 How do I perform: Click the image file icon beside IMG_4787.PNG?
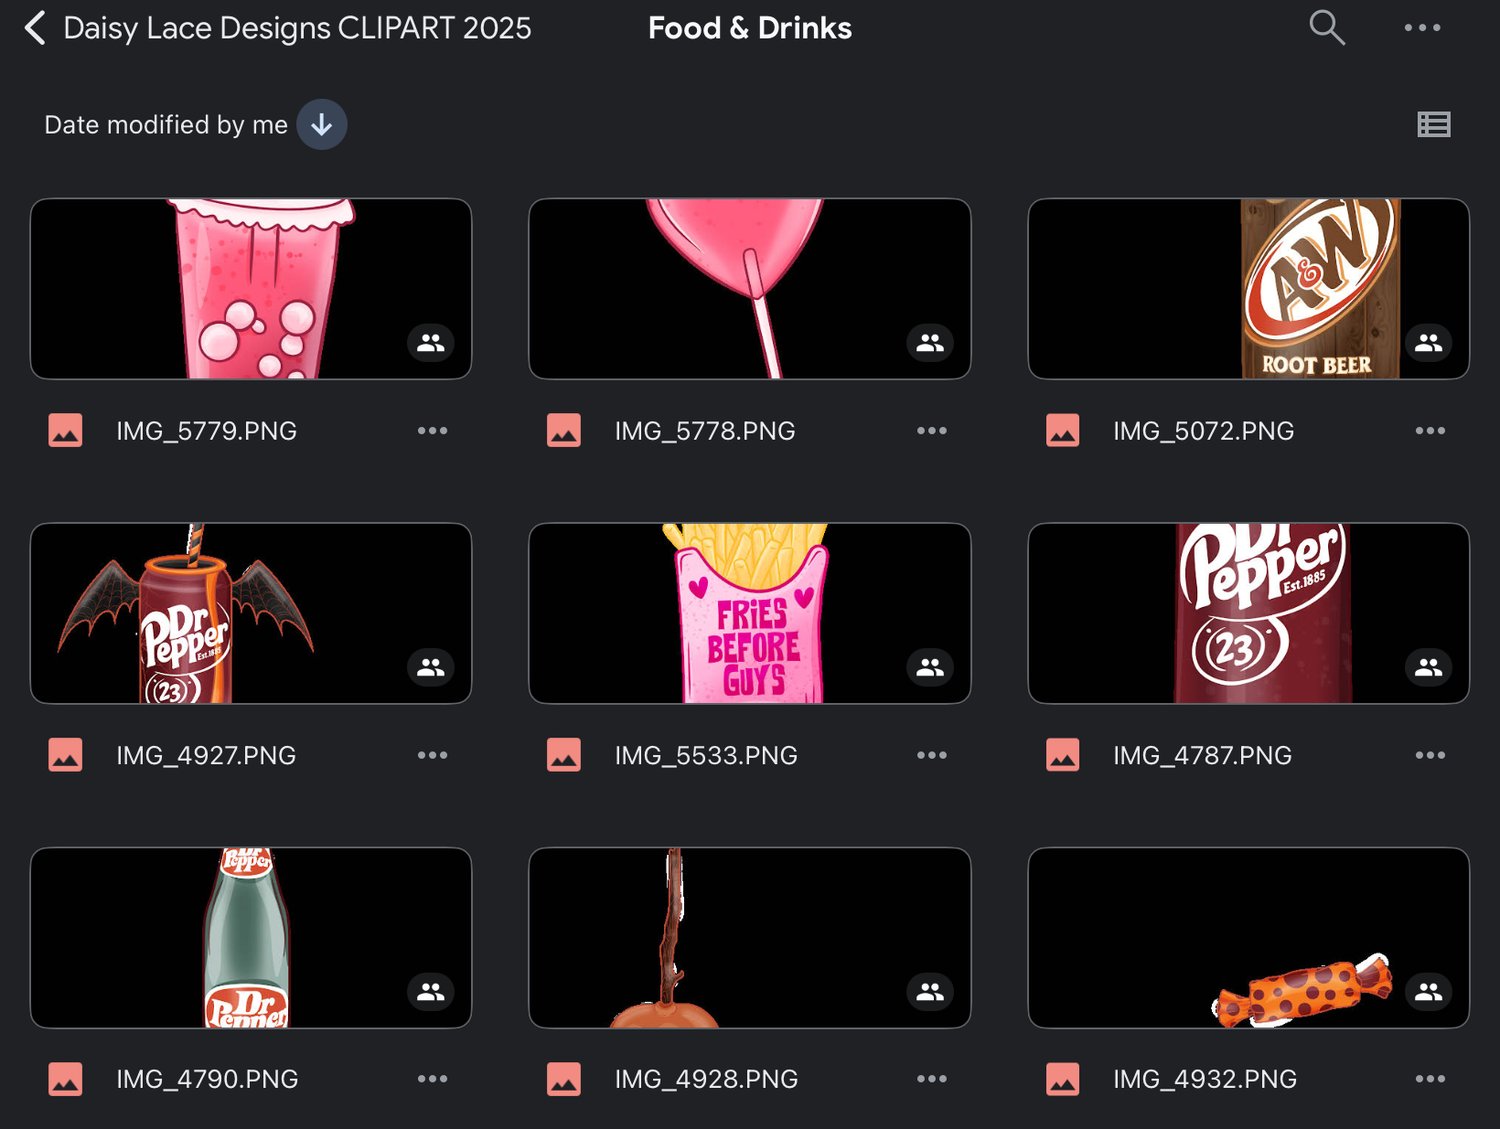pos(1063,755)
